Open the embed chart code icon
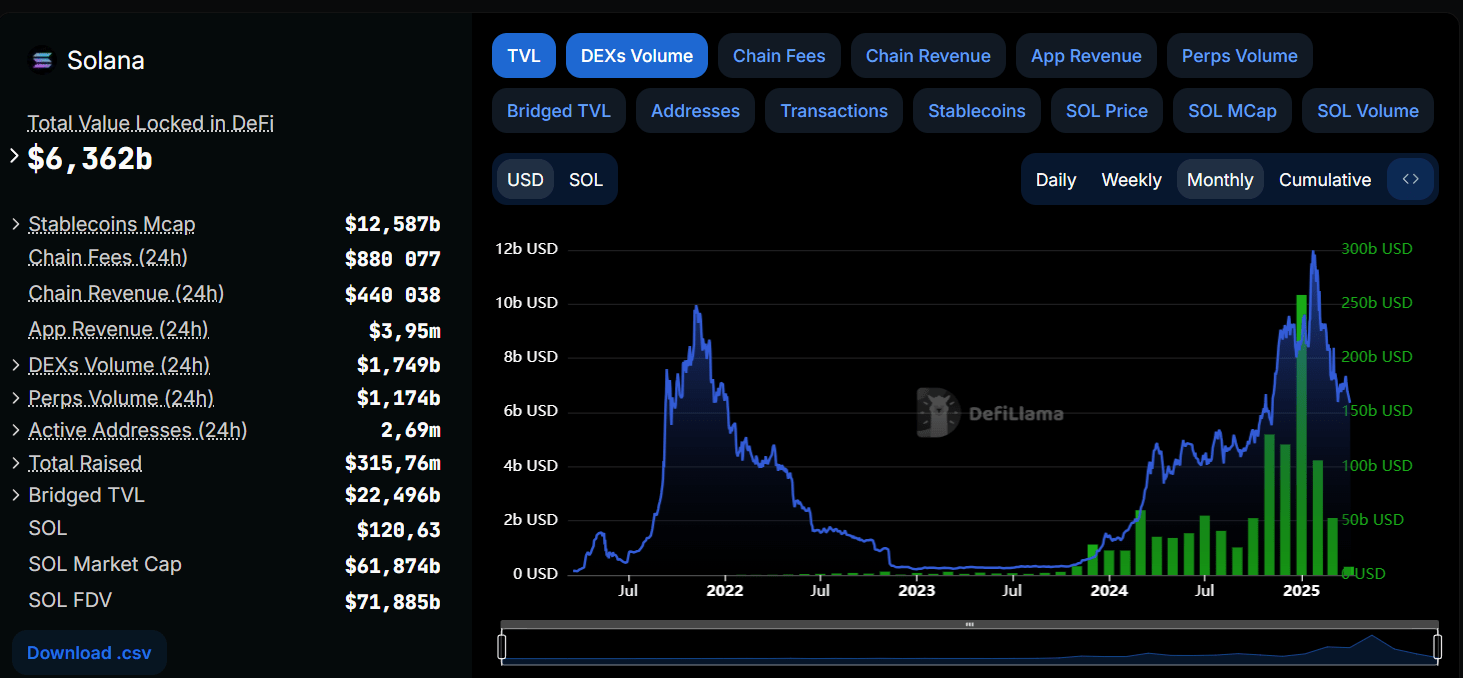This screenshot has height=678, width=1463. 1411,180
